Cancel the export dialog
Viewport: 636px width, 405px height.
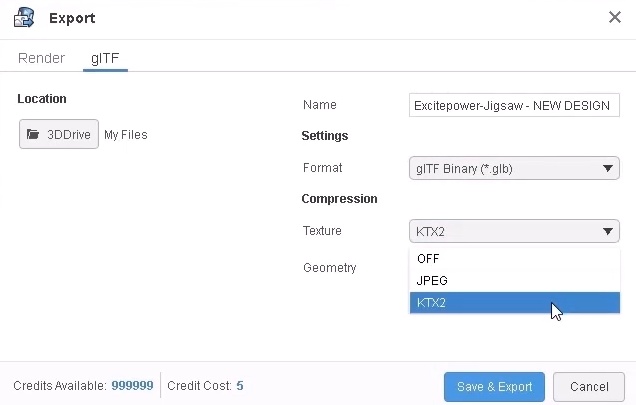coord(589,387)
